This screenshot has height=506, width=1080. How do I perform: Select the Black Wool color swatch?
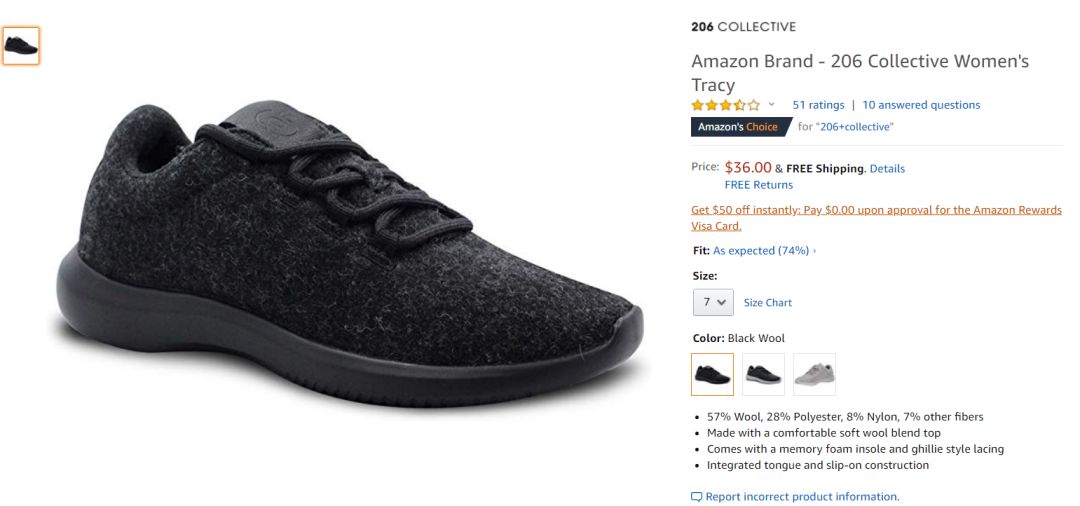712,375
